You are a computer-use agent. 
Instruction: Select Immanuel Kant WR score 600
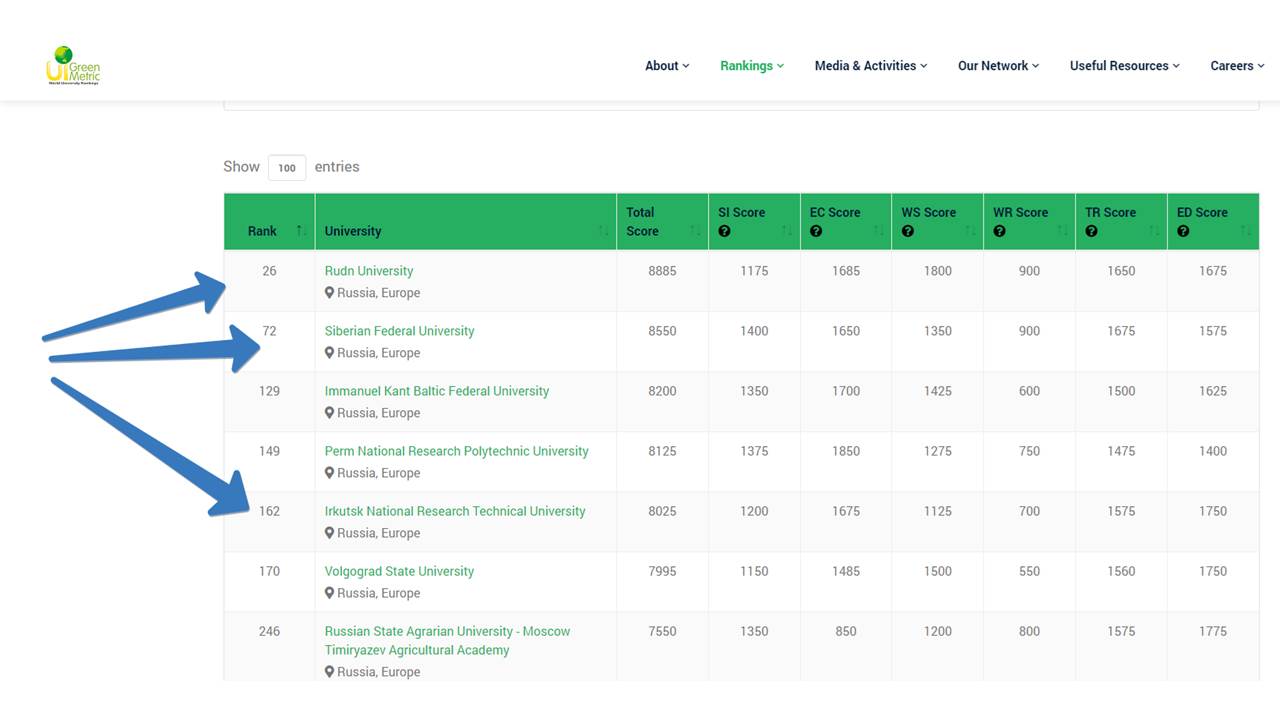[1030, 391]
